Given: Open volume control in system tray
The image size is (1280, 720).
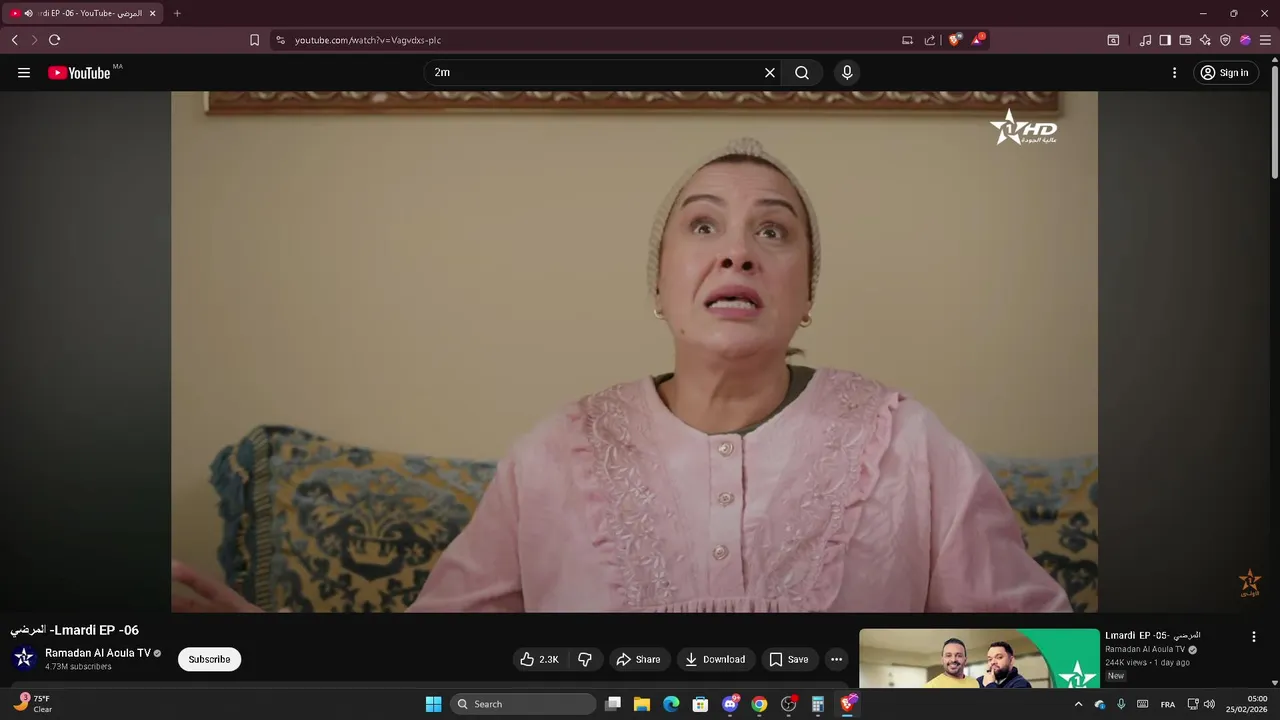Looking at the screenshot, I should 1209,704.
